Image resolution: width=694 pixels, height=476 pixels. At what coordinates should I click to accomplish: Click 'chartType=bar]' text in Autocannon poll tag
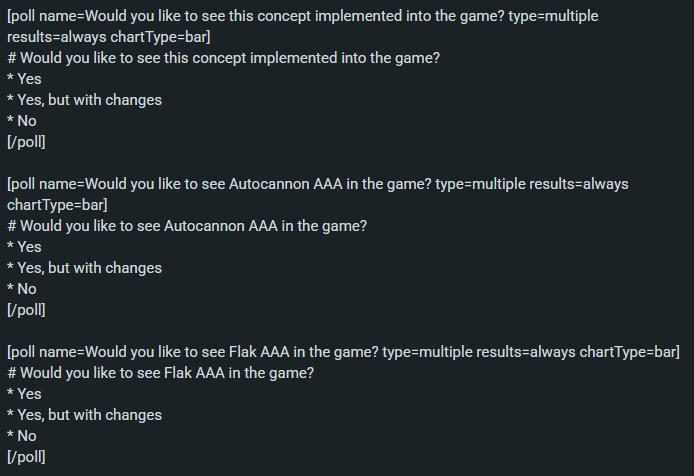[57, 205]
